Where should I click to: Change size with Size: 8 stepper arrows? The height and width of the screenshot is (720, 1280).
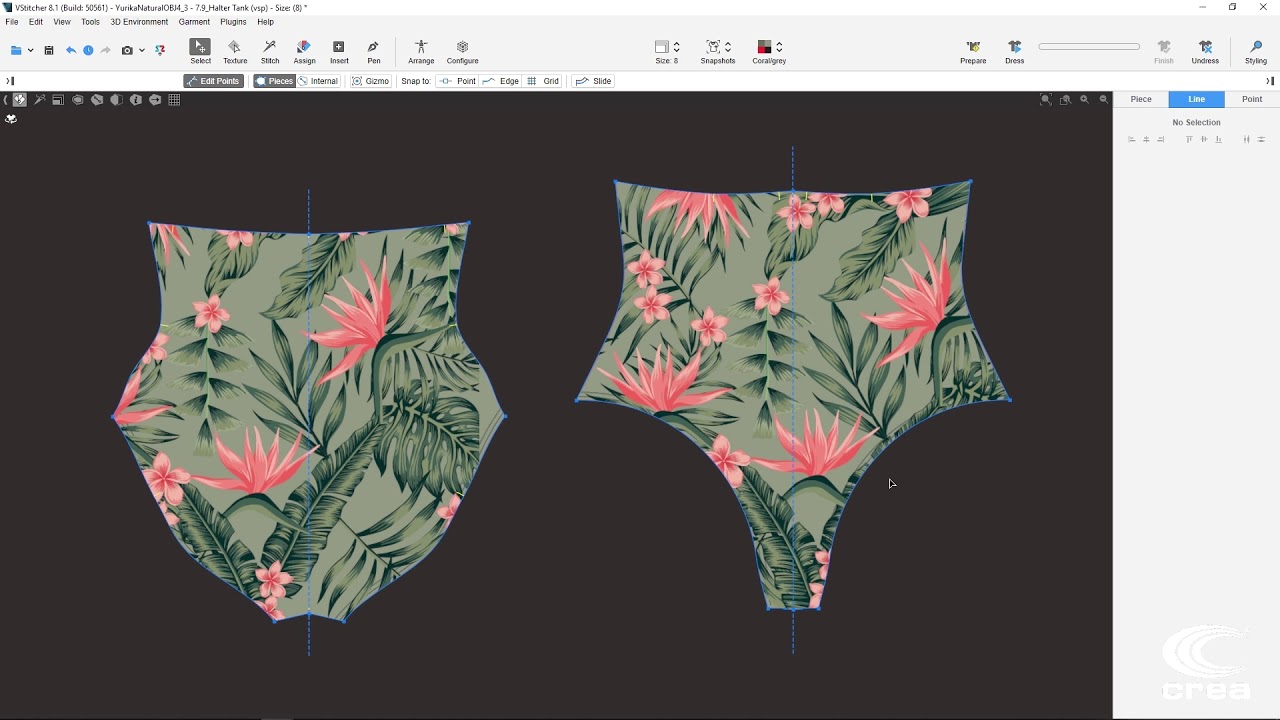click(677, 47)
